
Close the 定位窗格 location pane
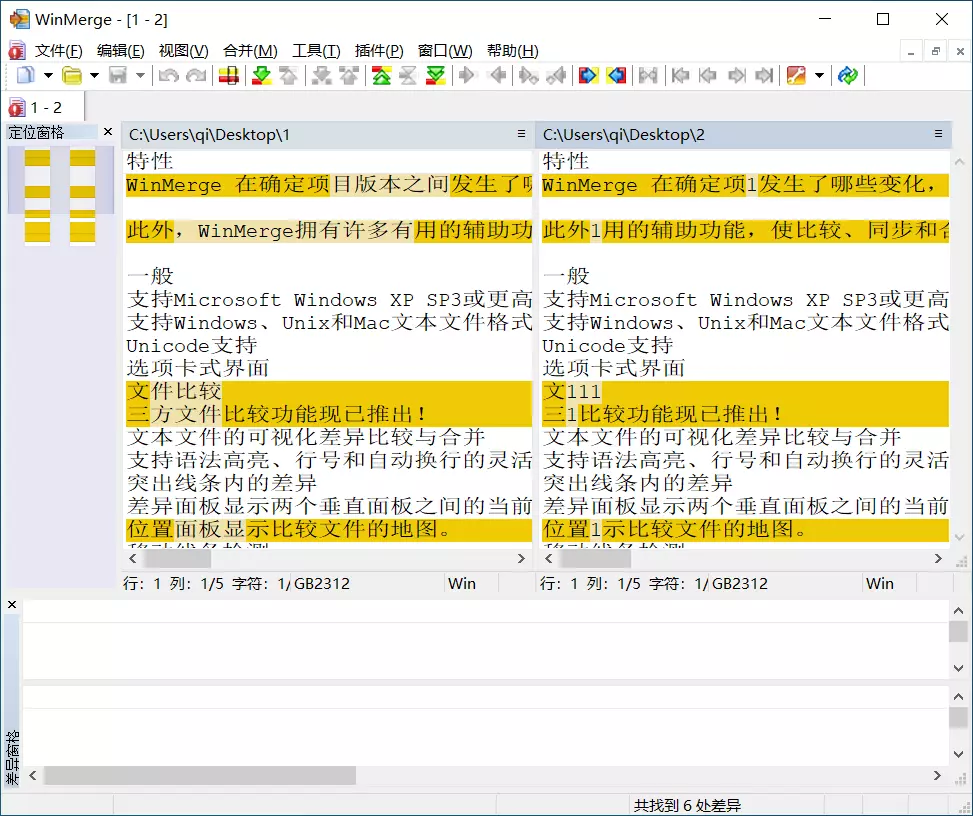(x=108, y=132)
